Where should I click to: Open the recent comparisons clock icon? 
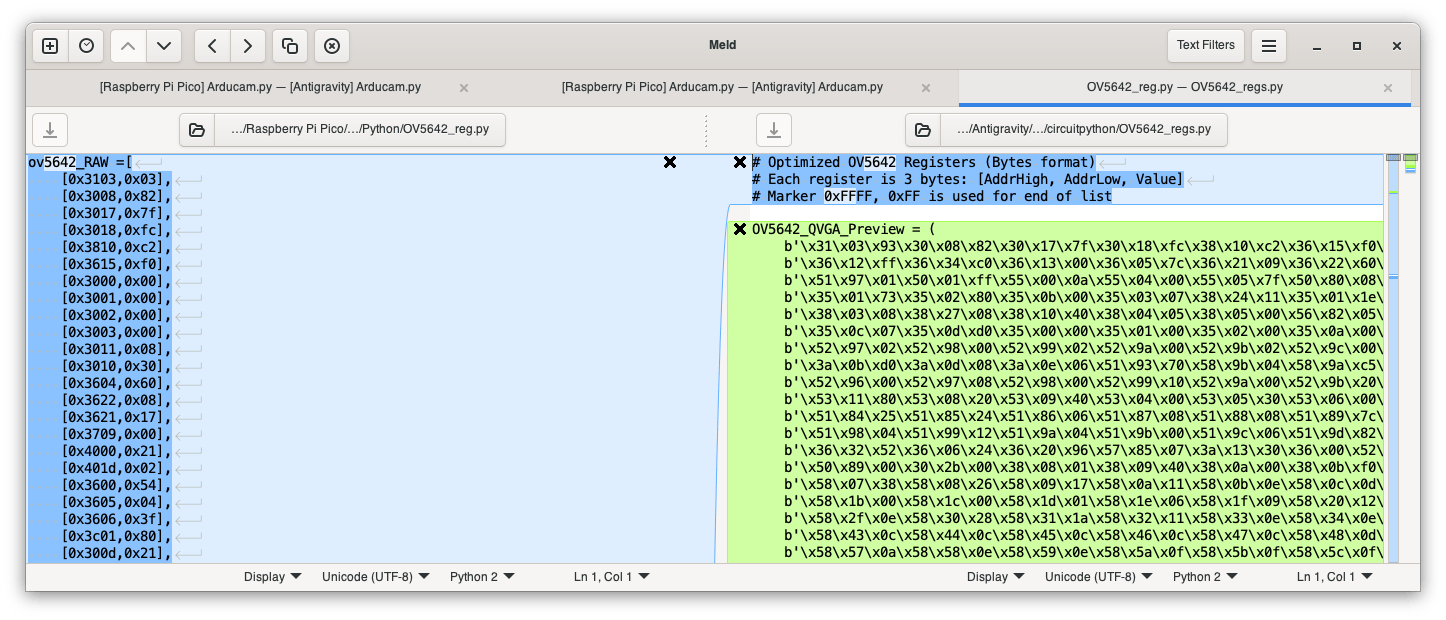[x=87, y=46]
